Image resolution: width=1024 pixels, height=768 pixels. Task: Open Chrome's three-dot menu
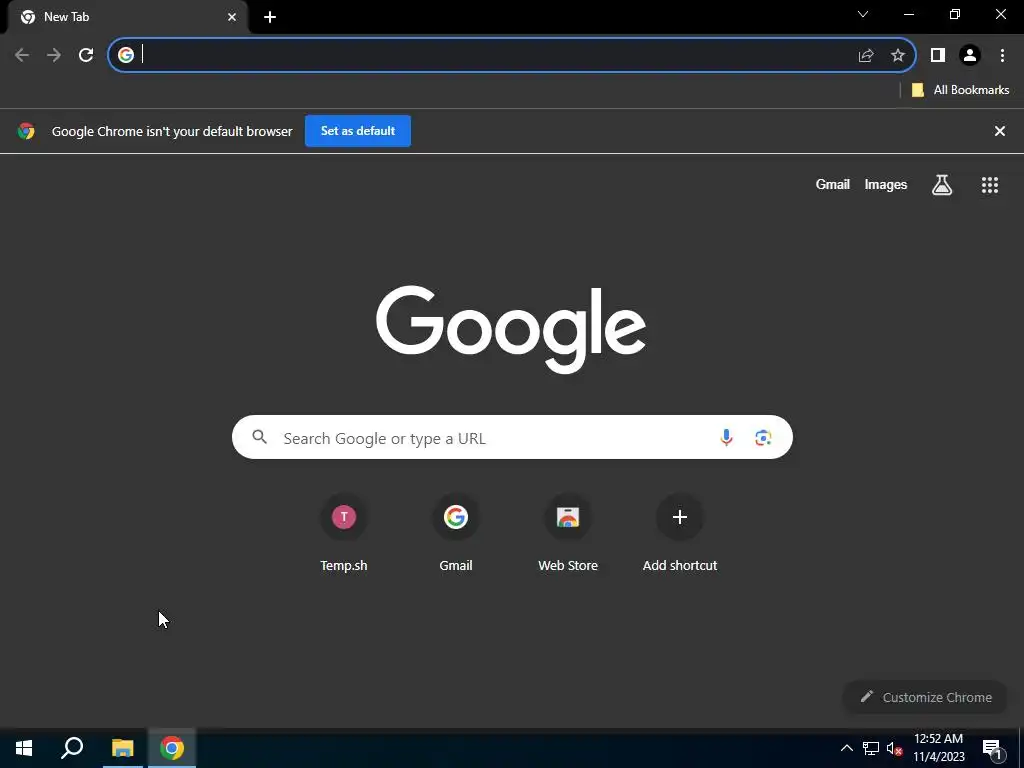1002,55
